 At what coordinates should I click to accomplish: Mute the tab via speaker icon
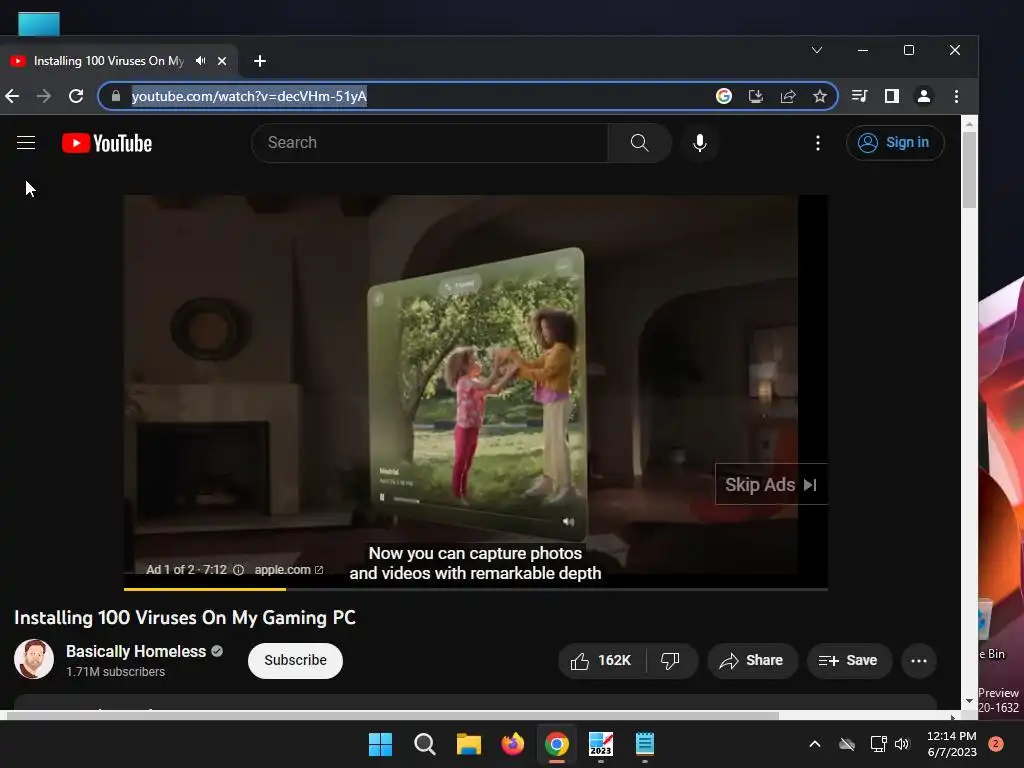(200, 61)
